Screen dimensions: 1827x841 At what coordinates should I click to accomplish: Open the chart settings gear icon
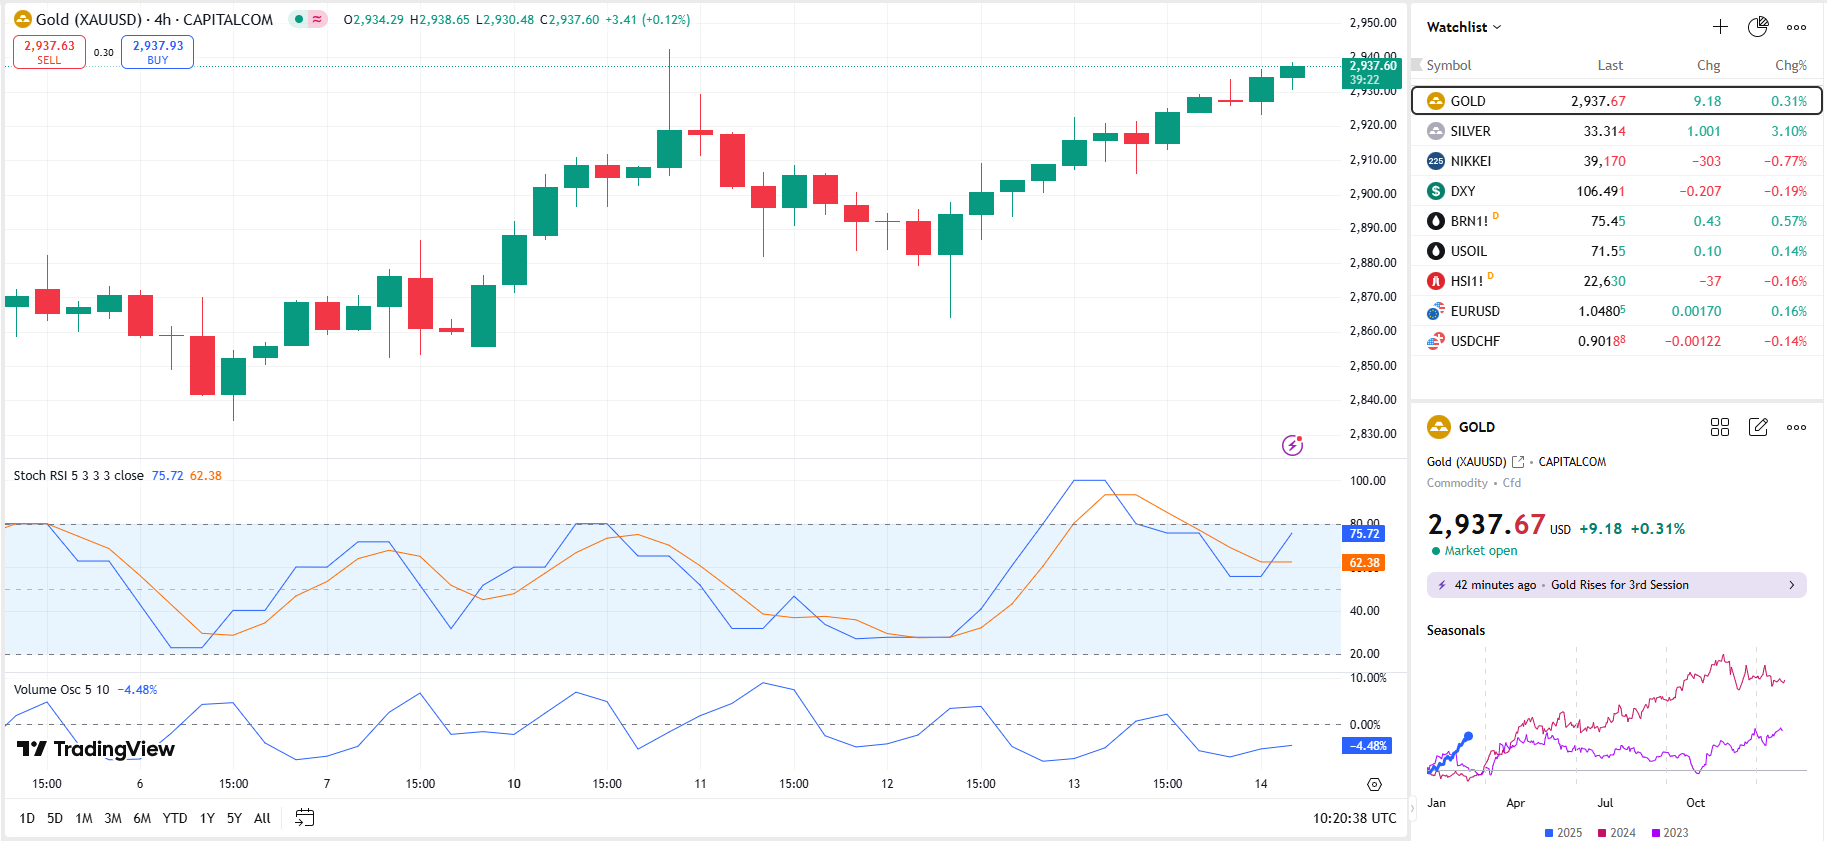pyautogui.click(x=1374, y=785)
